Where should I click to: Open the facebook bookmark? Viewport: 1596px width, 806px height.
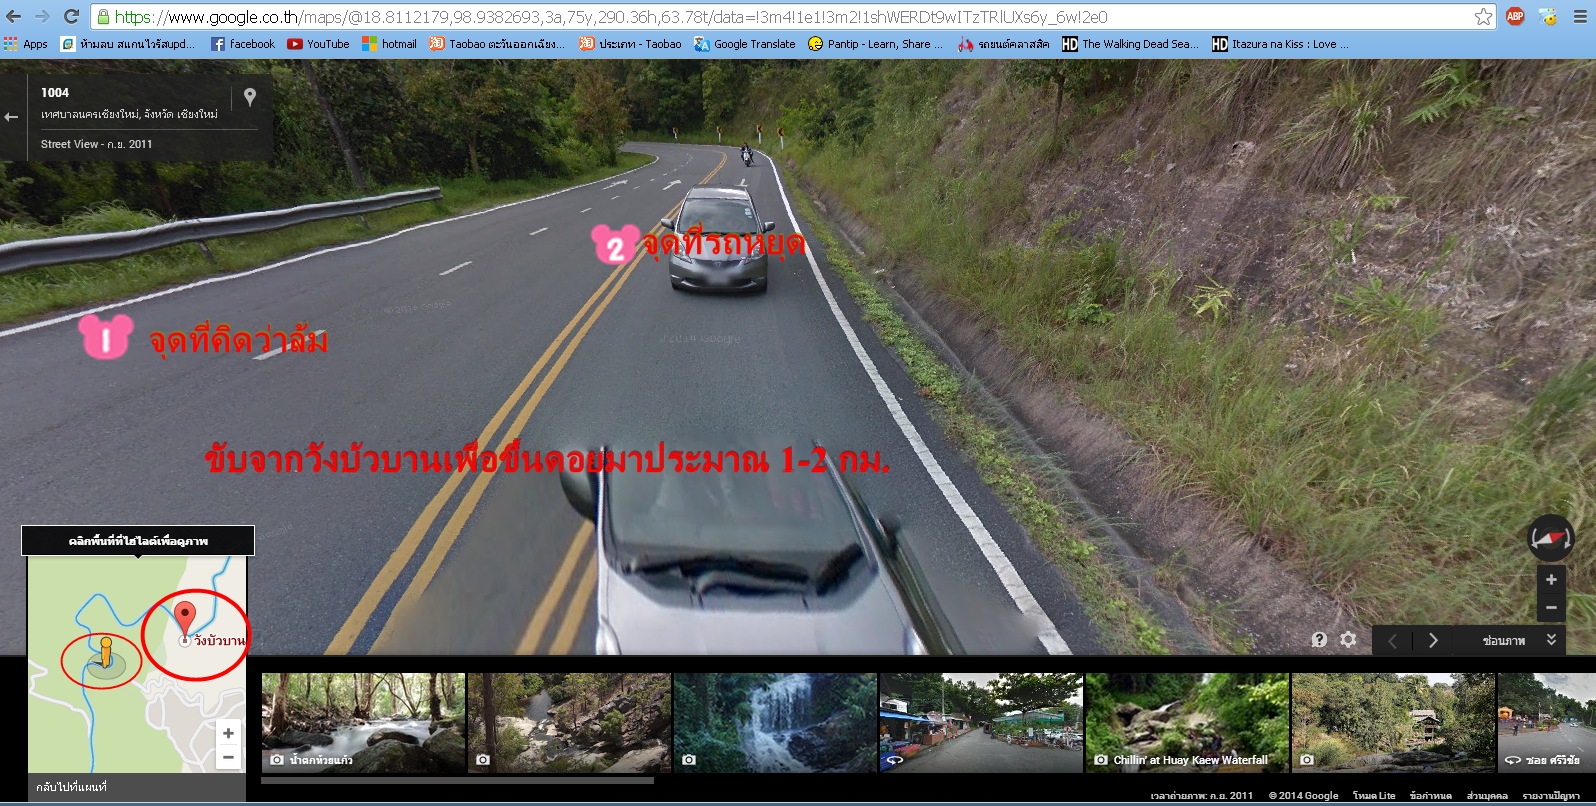[x=242, y=44]
